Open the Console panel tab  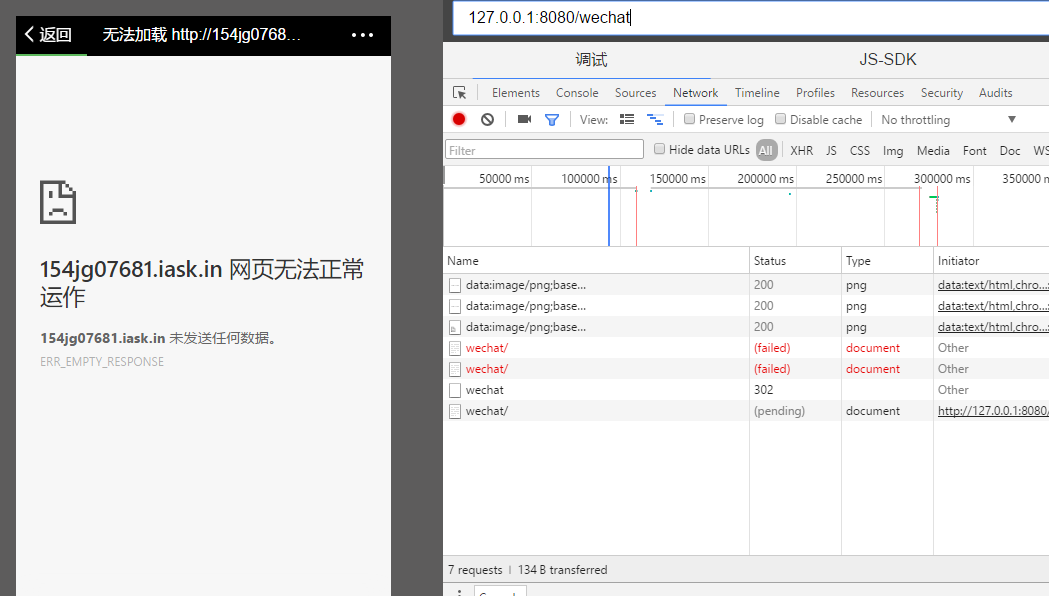(x=577, y=93)
